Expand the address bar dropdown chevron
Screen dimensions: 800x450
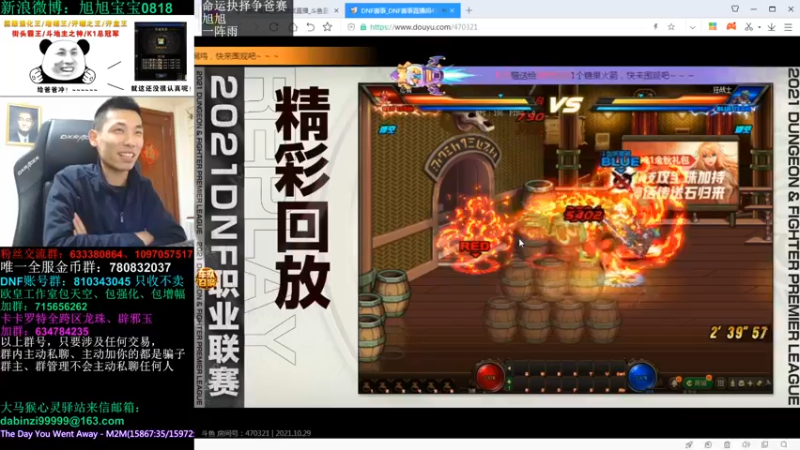coord(692,28)
